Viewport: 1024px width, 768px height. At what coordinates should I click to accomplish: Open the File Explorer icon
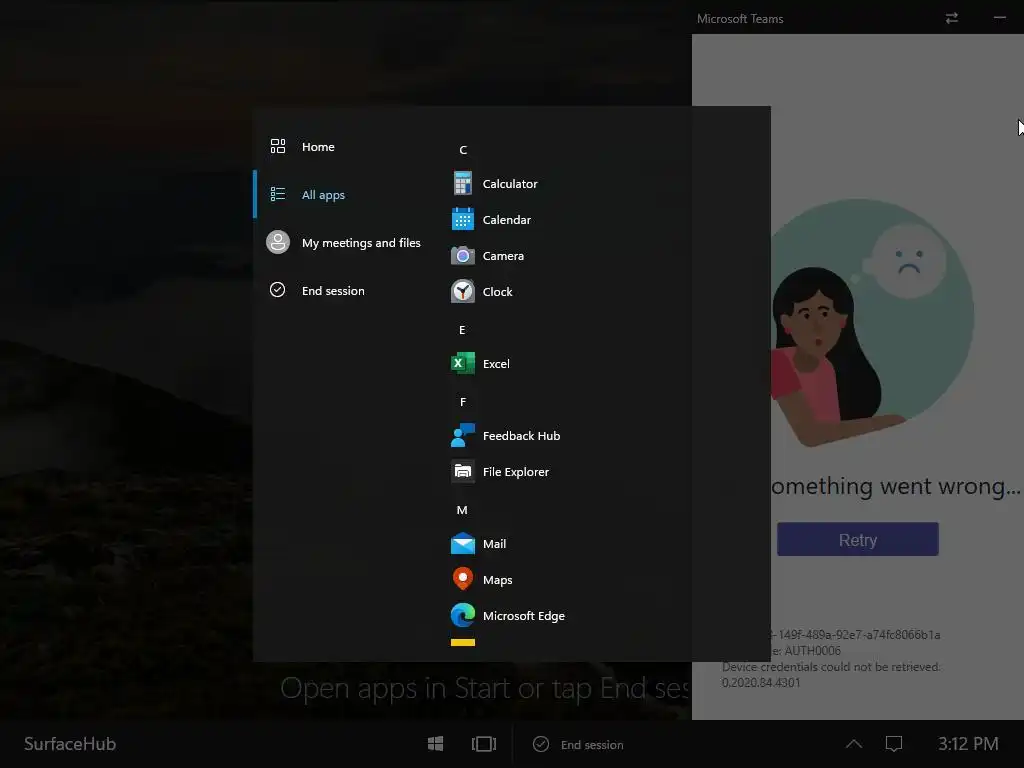(x=462, y=471)
